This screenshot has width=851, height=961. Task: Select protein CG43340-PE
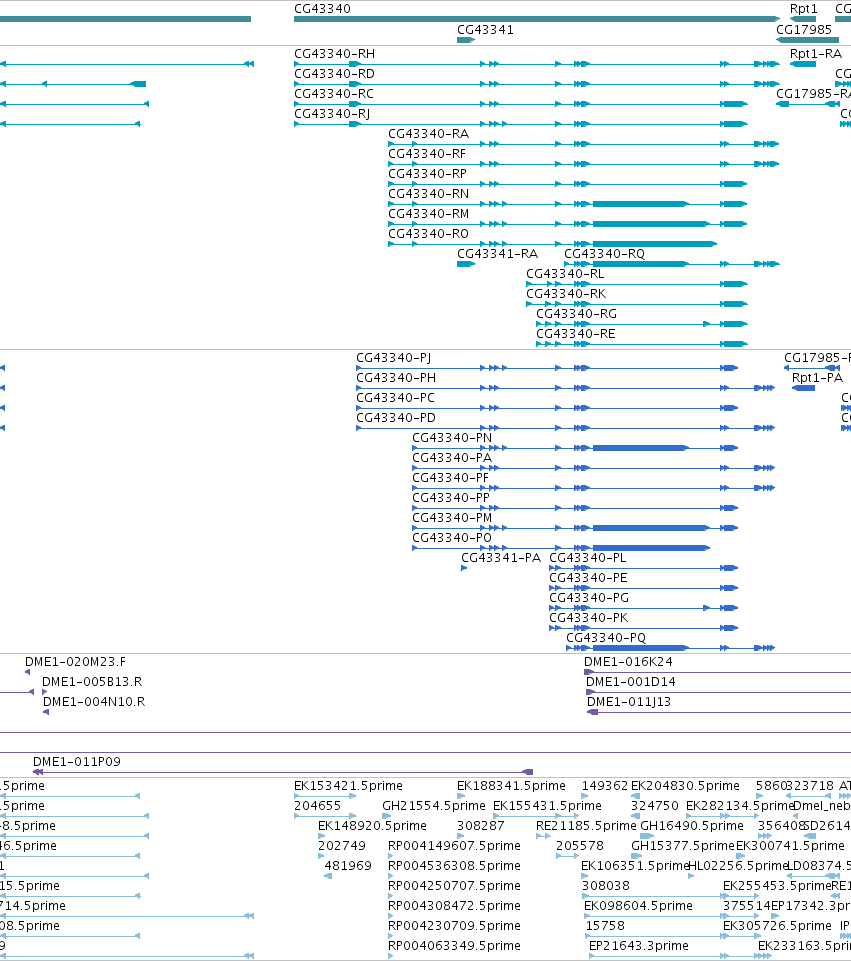tap(588, 577)
